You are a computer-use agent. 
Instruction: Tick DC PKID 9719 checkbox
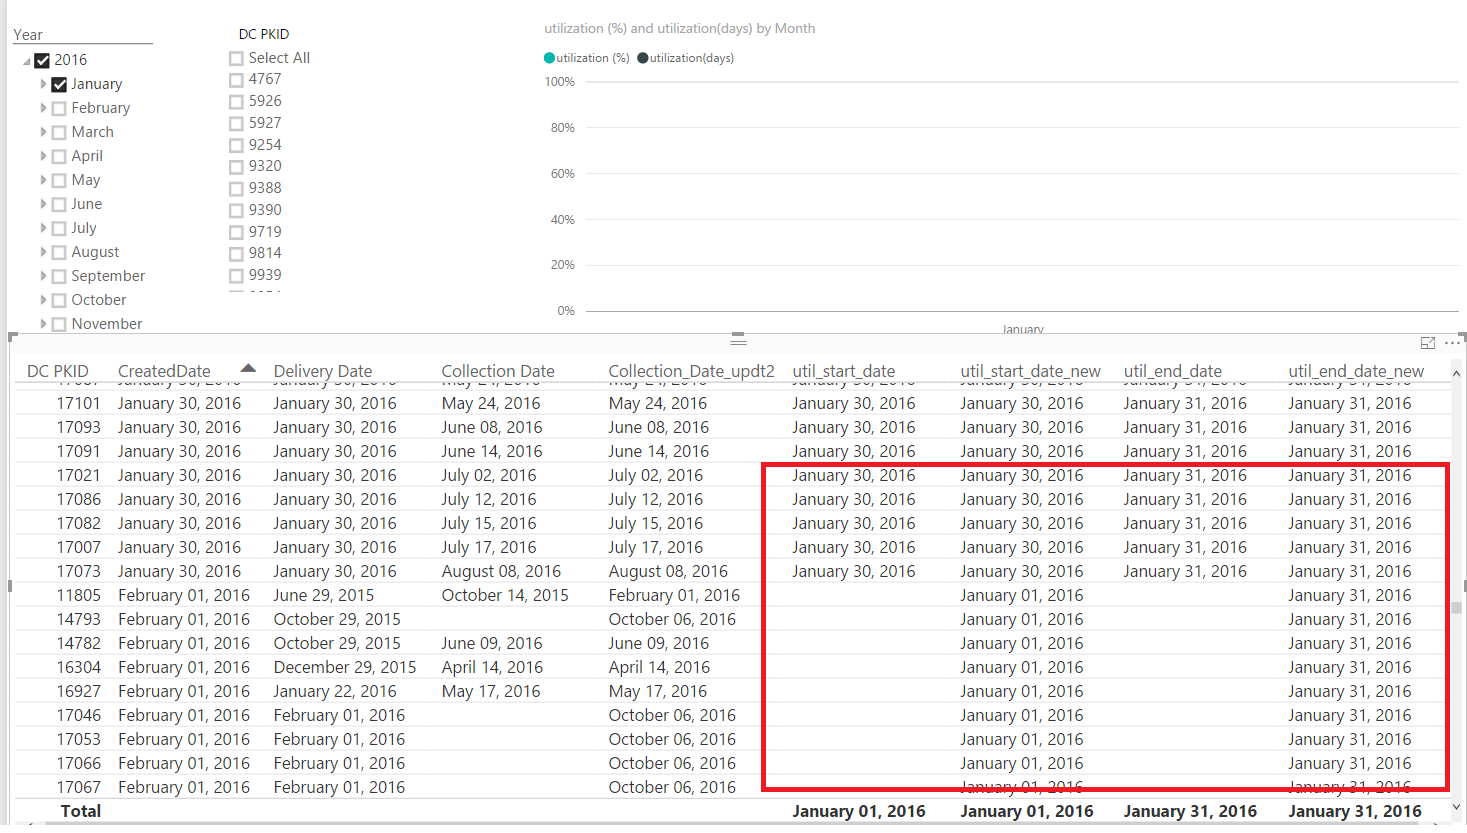pos(236,232)
